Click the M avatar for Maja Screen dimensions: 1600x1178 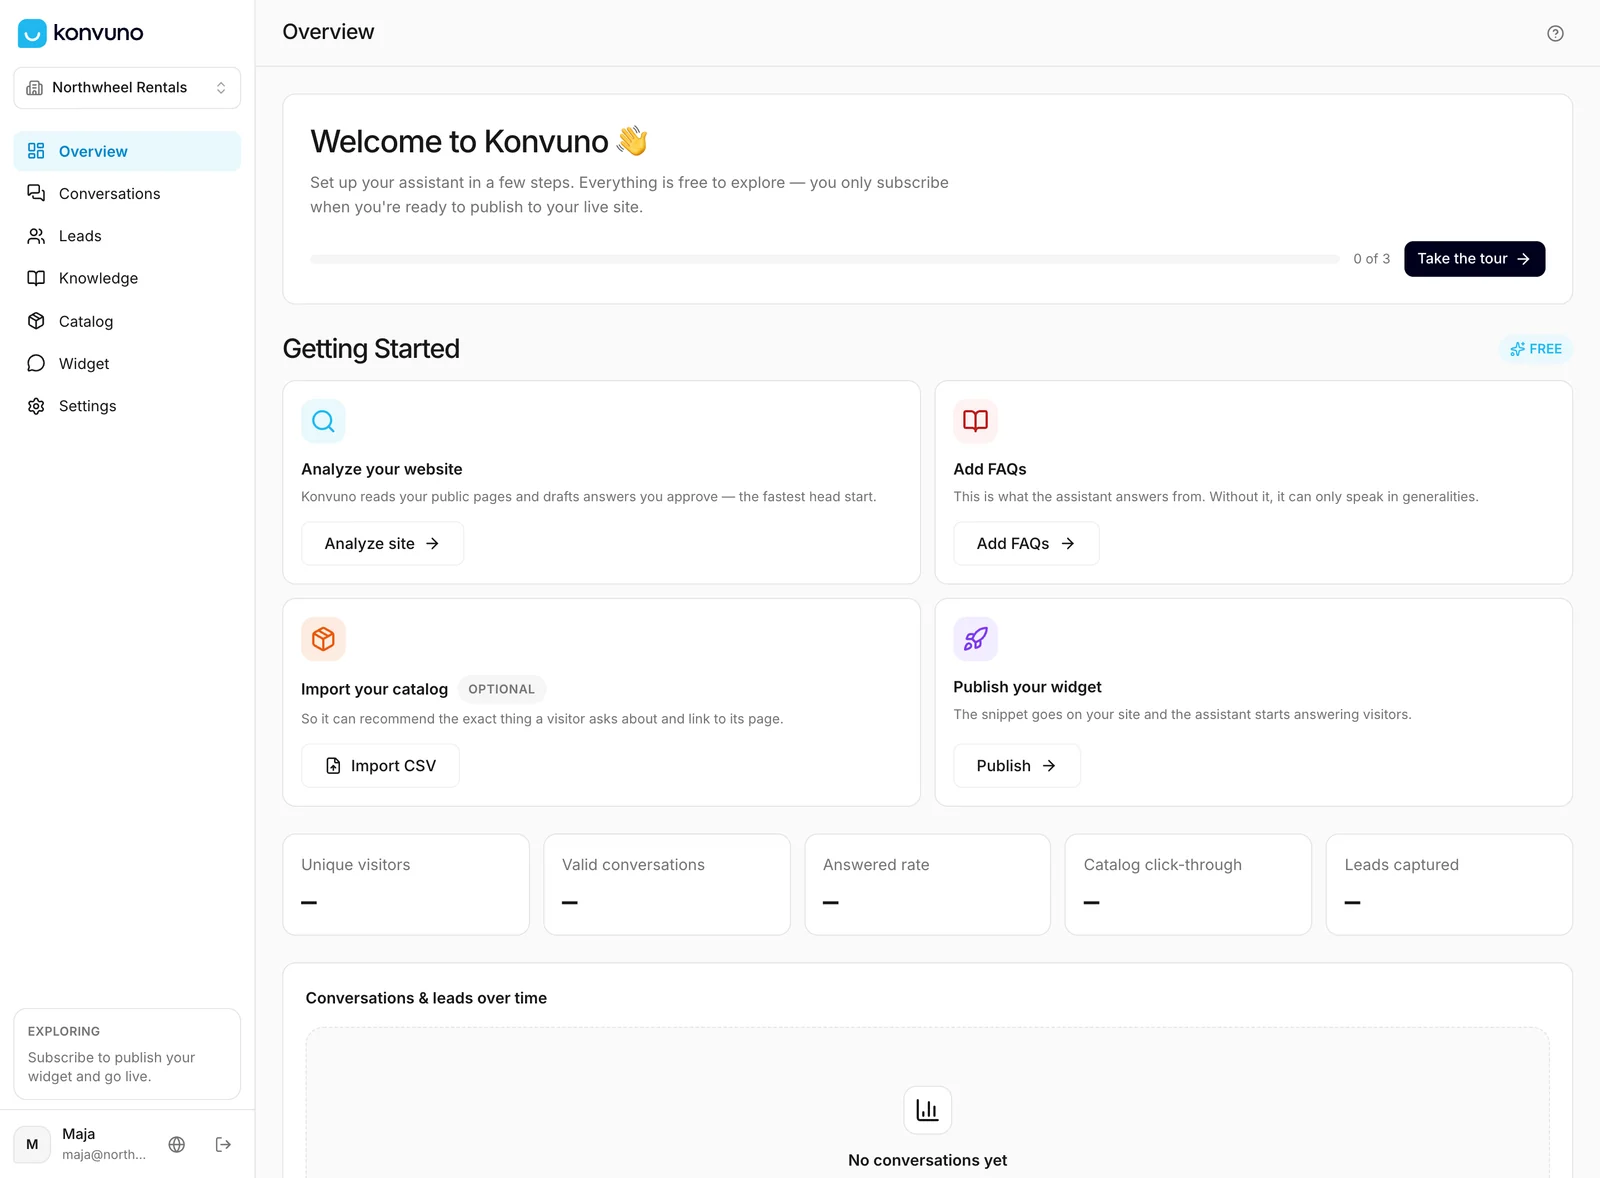coord(32,1144)
